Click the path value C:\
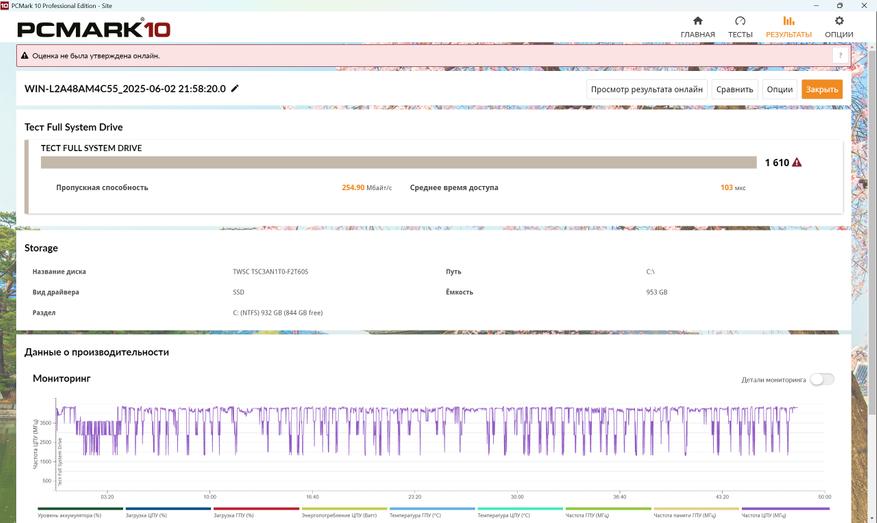 pos(650,272)
